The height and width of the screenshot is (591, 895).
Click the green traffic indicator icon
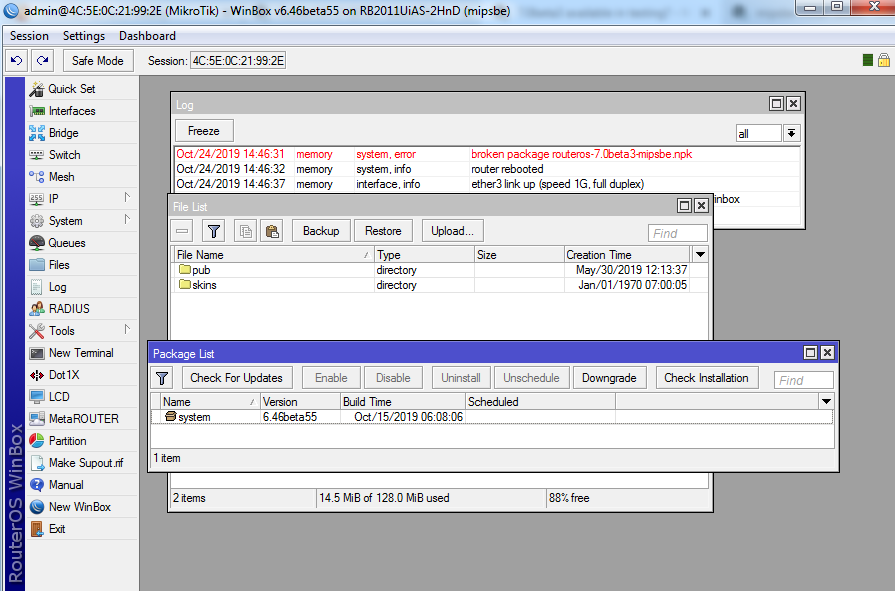pos(868,60)
